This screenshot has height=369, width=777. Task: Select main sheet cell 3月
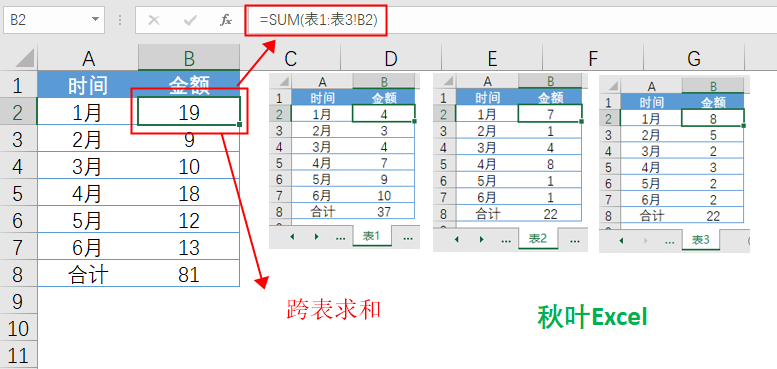point(88,165)
